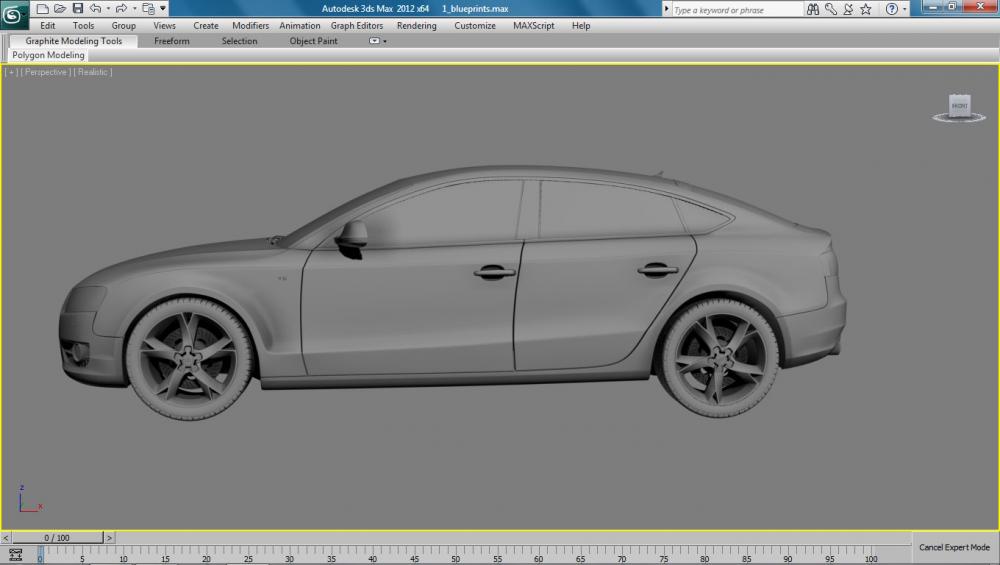This screenshot has height=565, width=1000.
Task: Click the Polygon Modeling panel button
Action: pyautogui.click(x=48, y=56)
